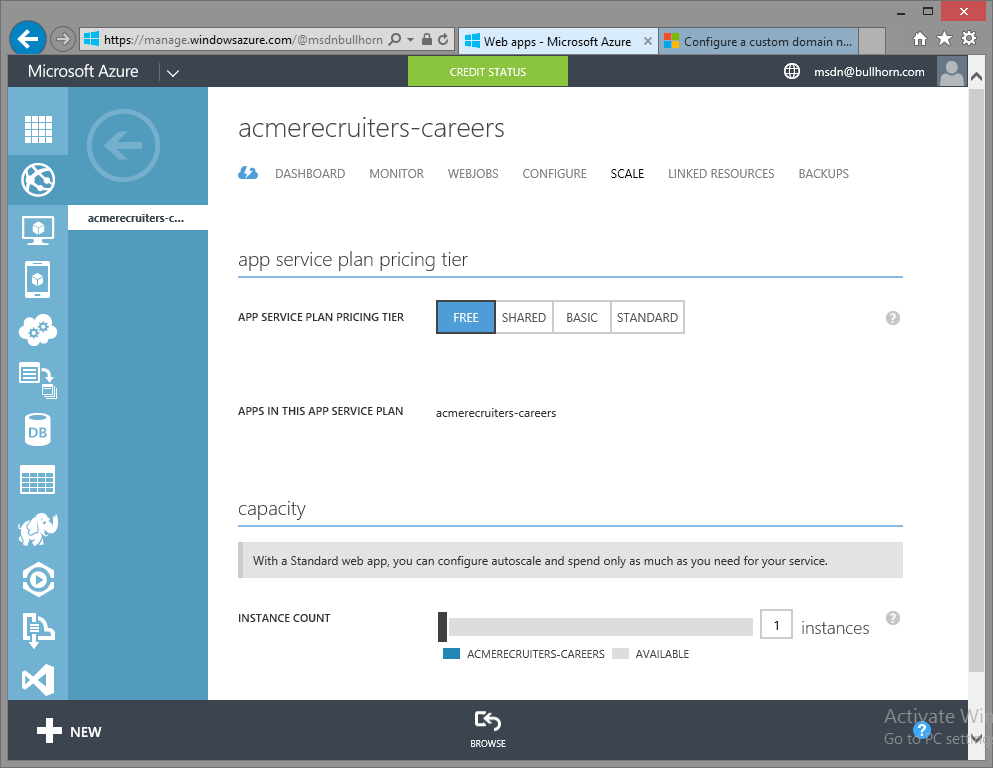993x768 pixels.
Task: Open browser settings gear icon
Action: point(969,39)
